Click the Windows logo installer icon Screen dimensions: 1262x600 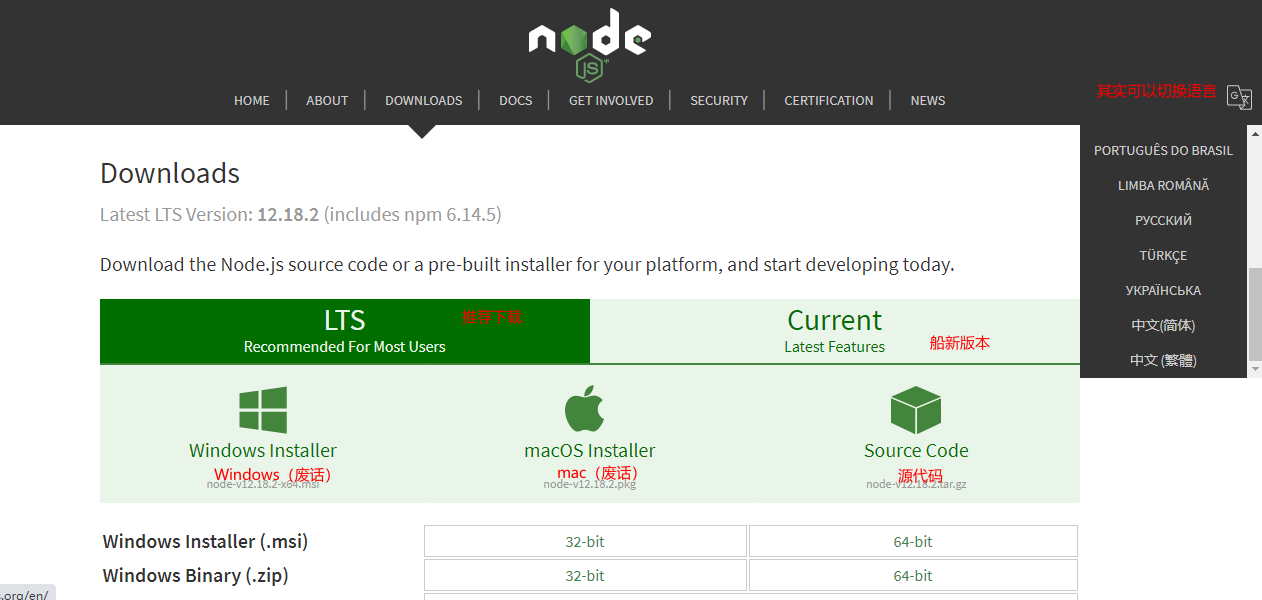[x=263, y=410]
